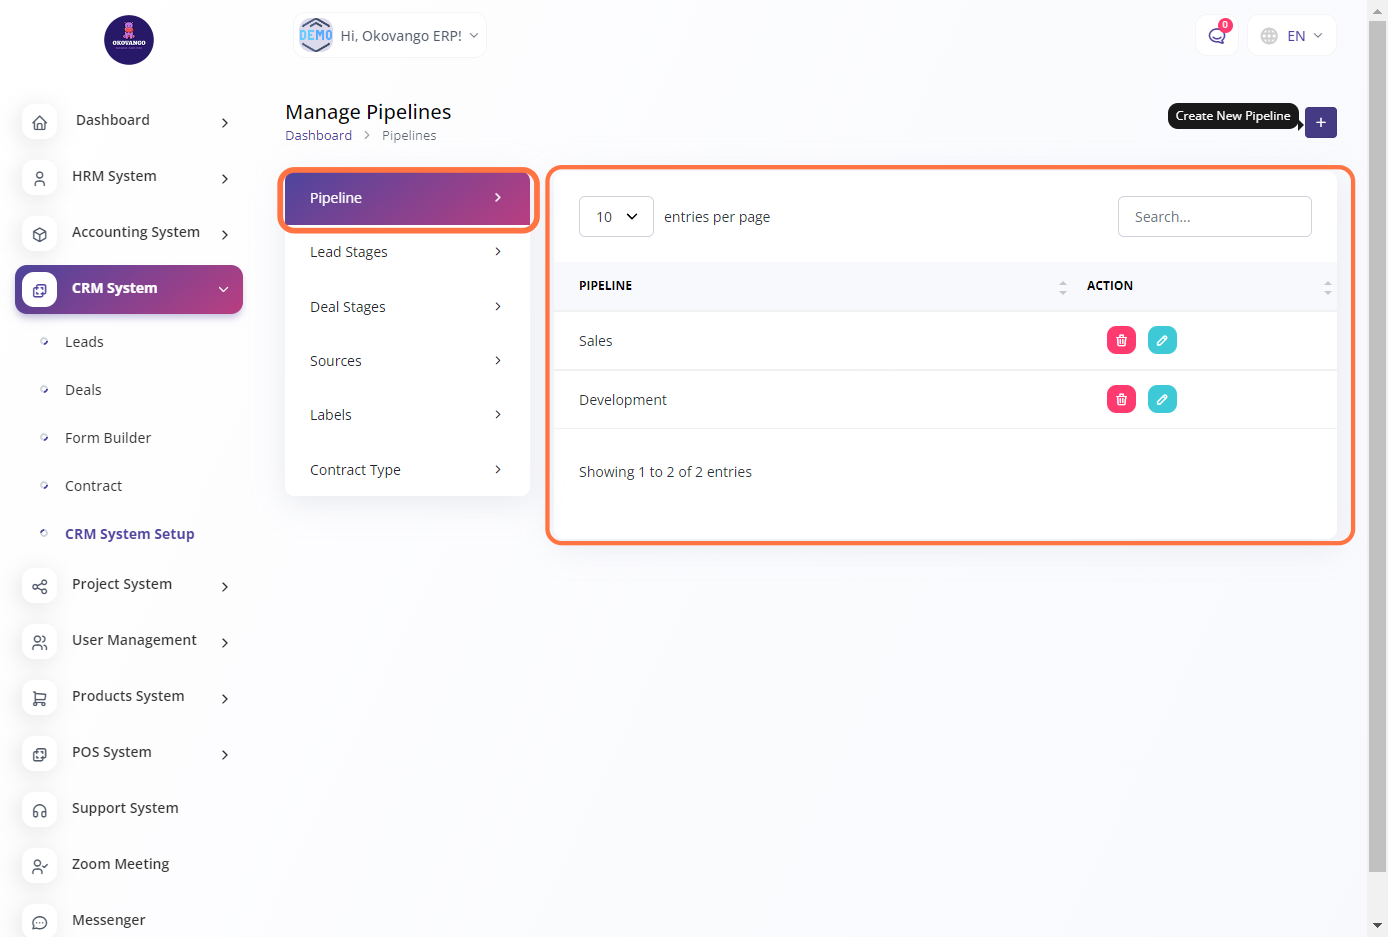The height and width of the screenshot is (937, 1388).
Task: Delete the Sales pipeline with trash icon
Action: [1121, 341]
